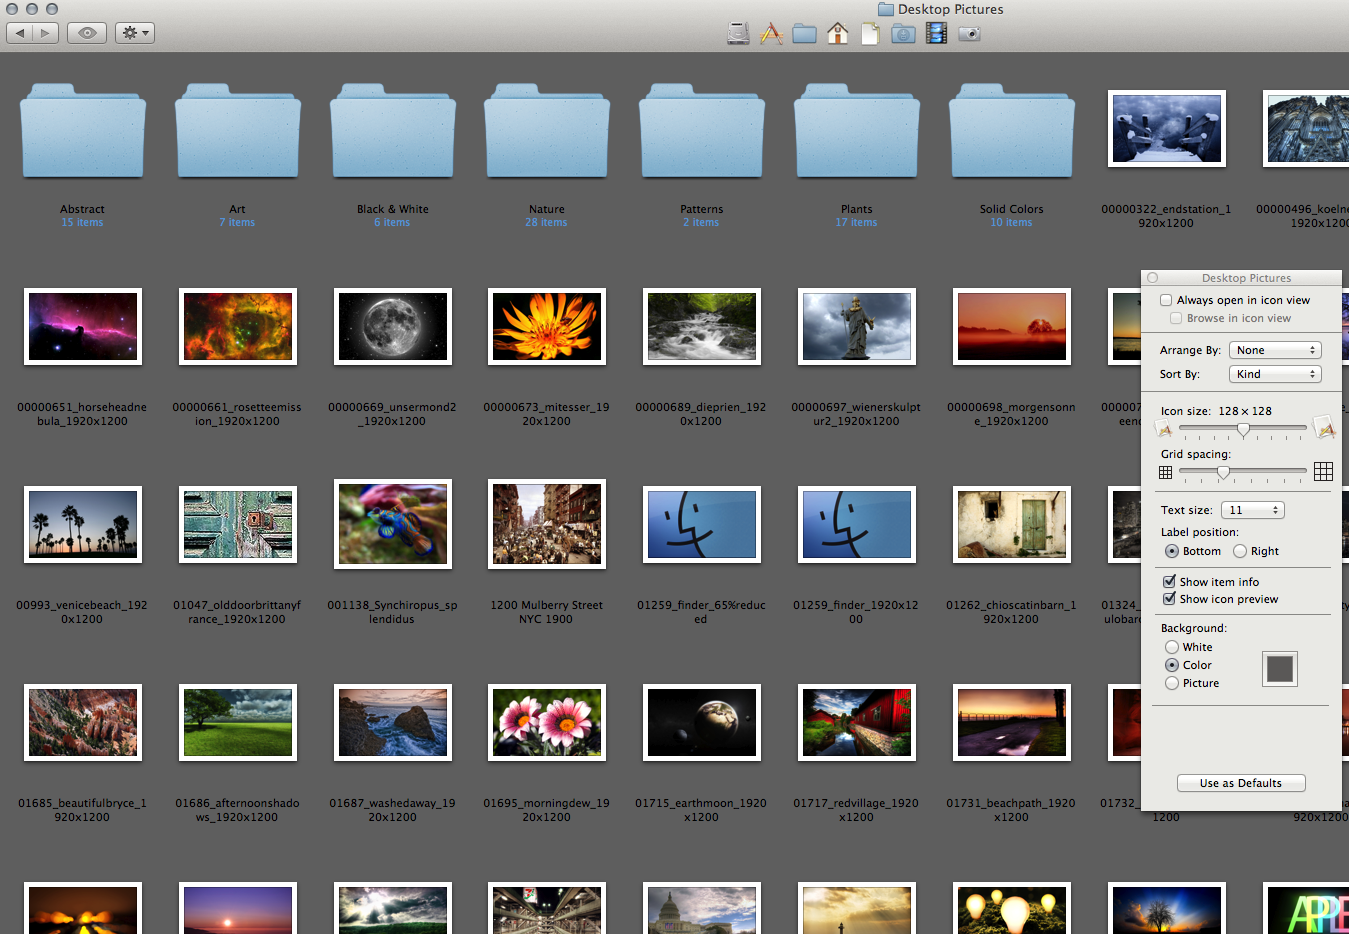Screen dimensions: 1349x934
Task: Open the Solid Colors folder
Action: click(1012, 132)
